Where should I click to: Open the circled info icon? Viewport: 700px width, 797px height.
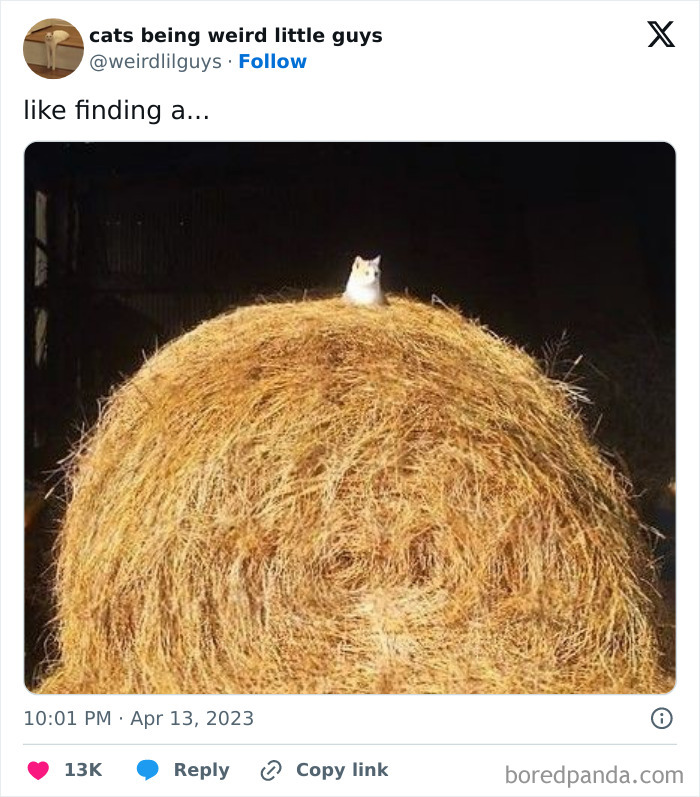click(x=661, y=718)
